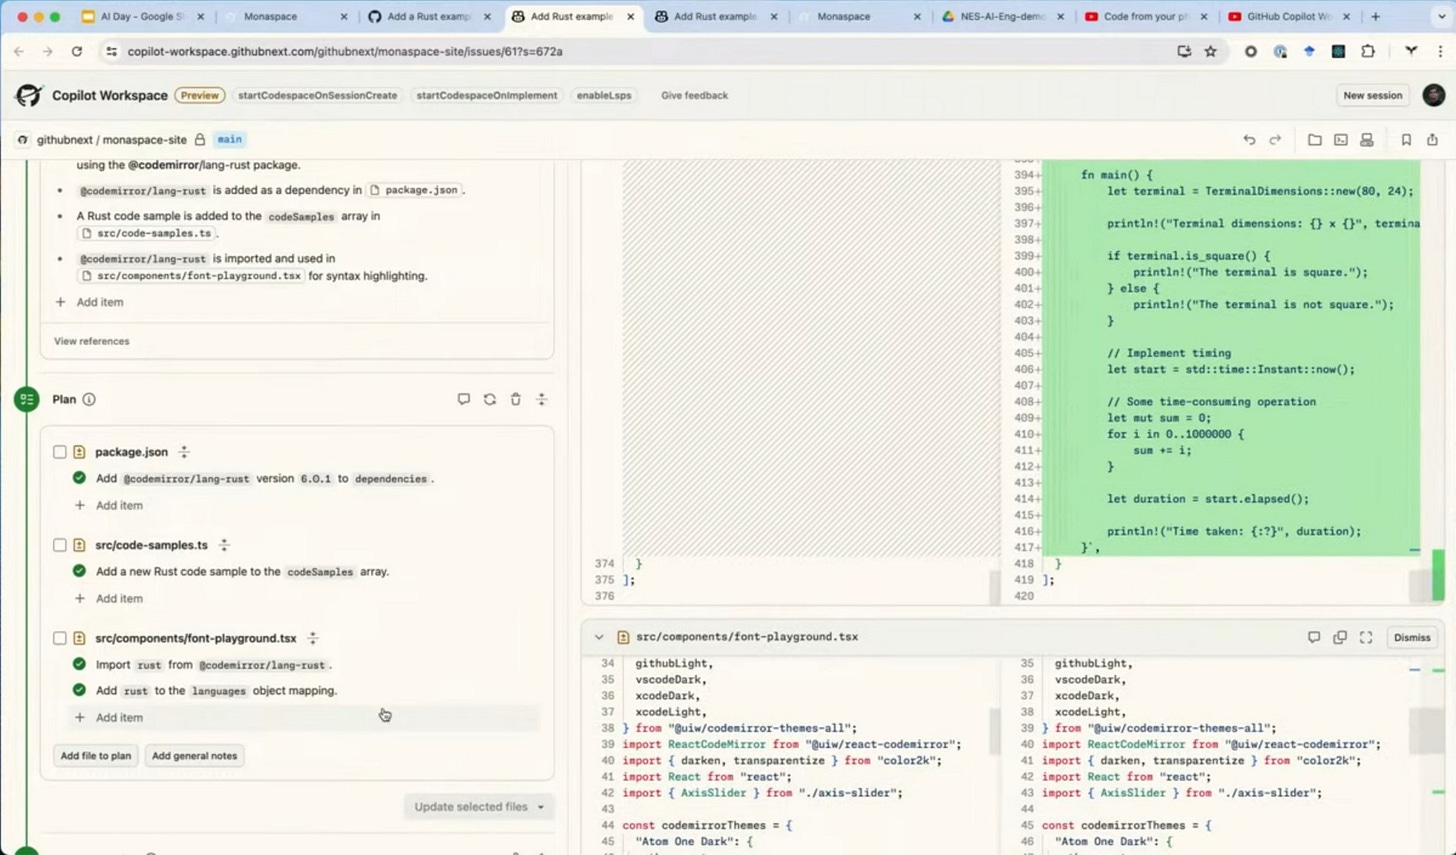
Task: Delete the Plan with trash icon
Action: tap(516, 399)
